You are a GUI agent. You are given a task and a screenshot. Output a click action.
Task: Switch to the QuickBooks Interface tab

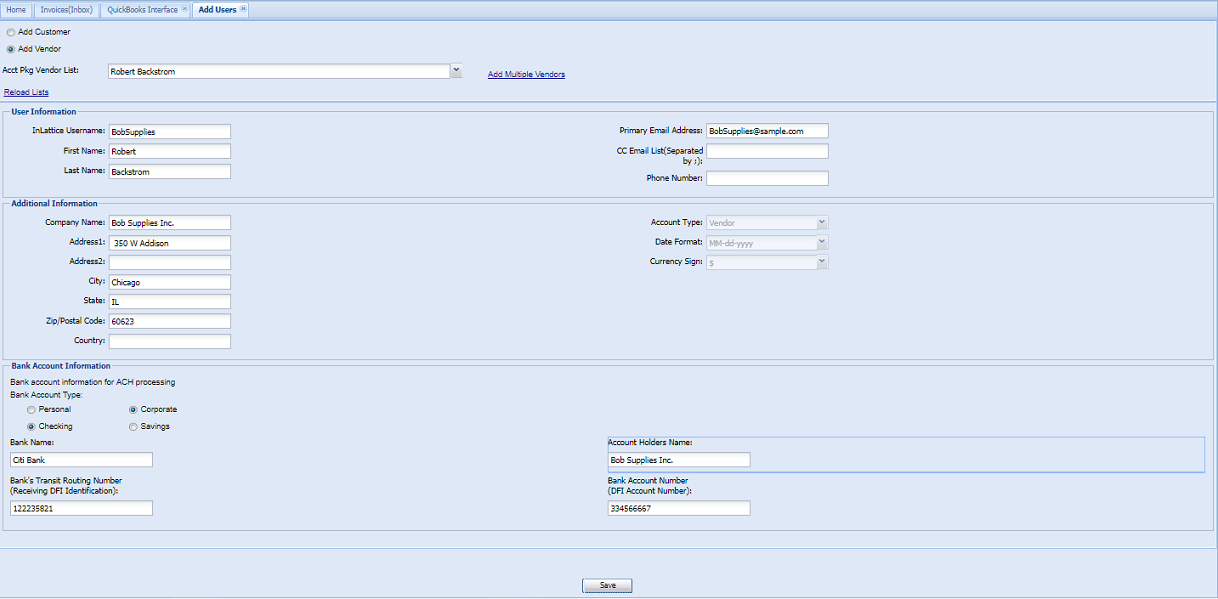tap(142, 10)
